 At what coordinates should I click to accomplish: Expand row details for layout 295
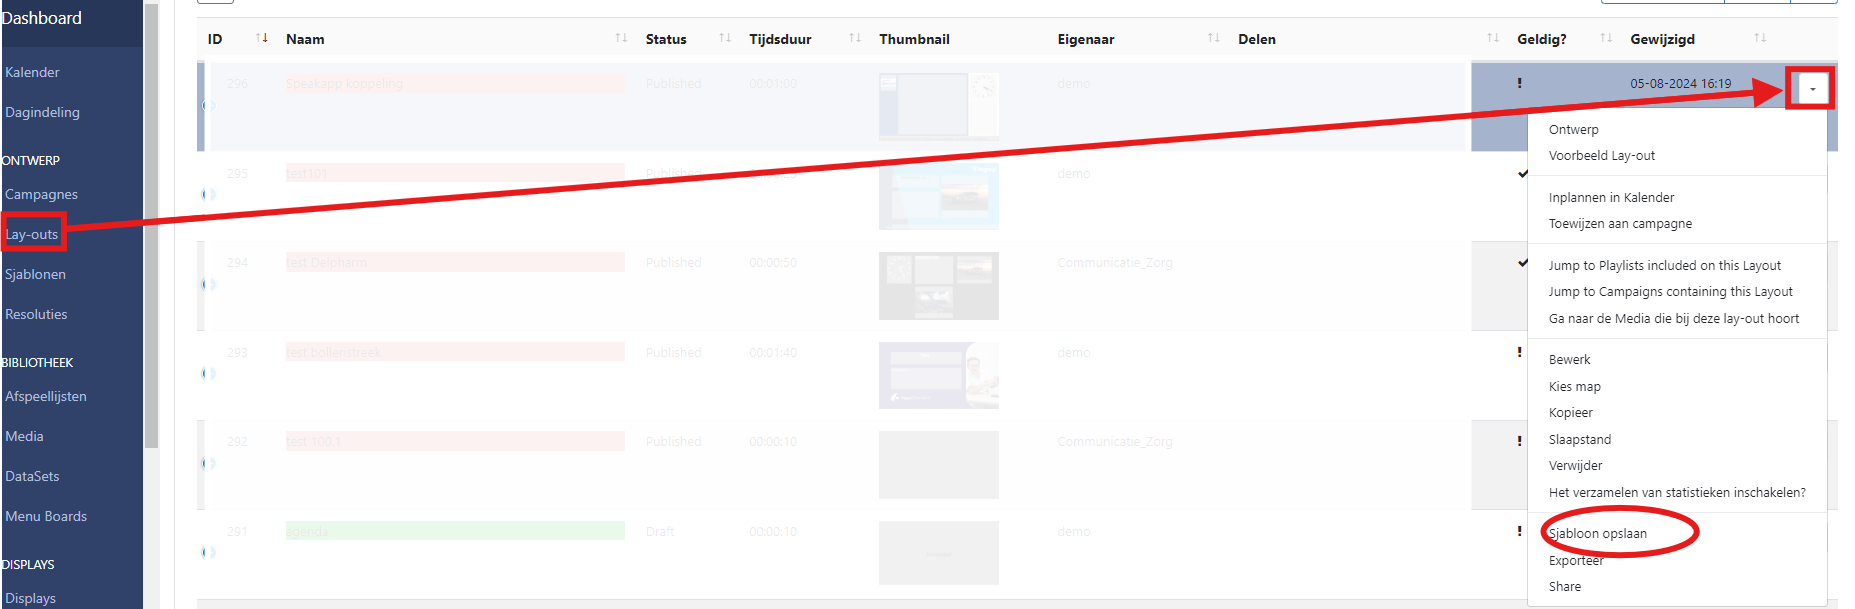tap(208, 194)
